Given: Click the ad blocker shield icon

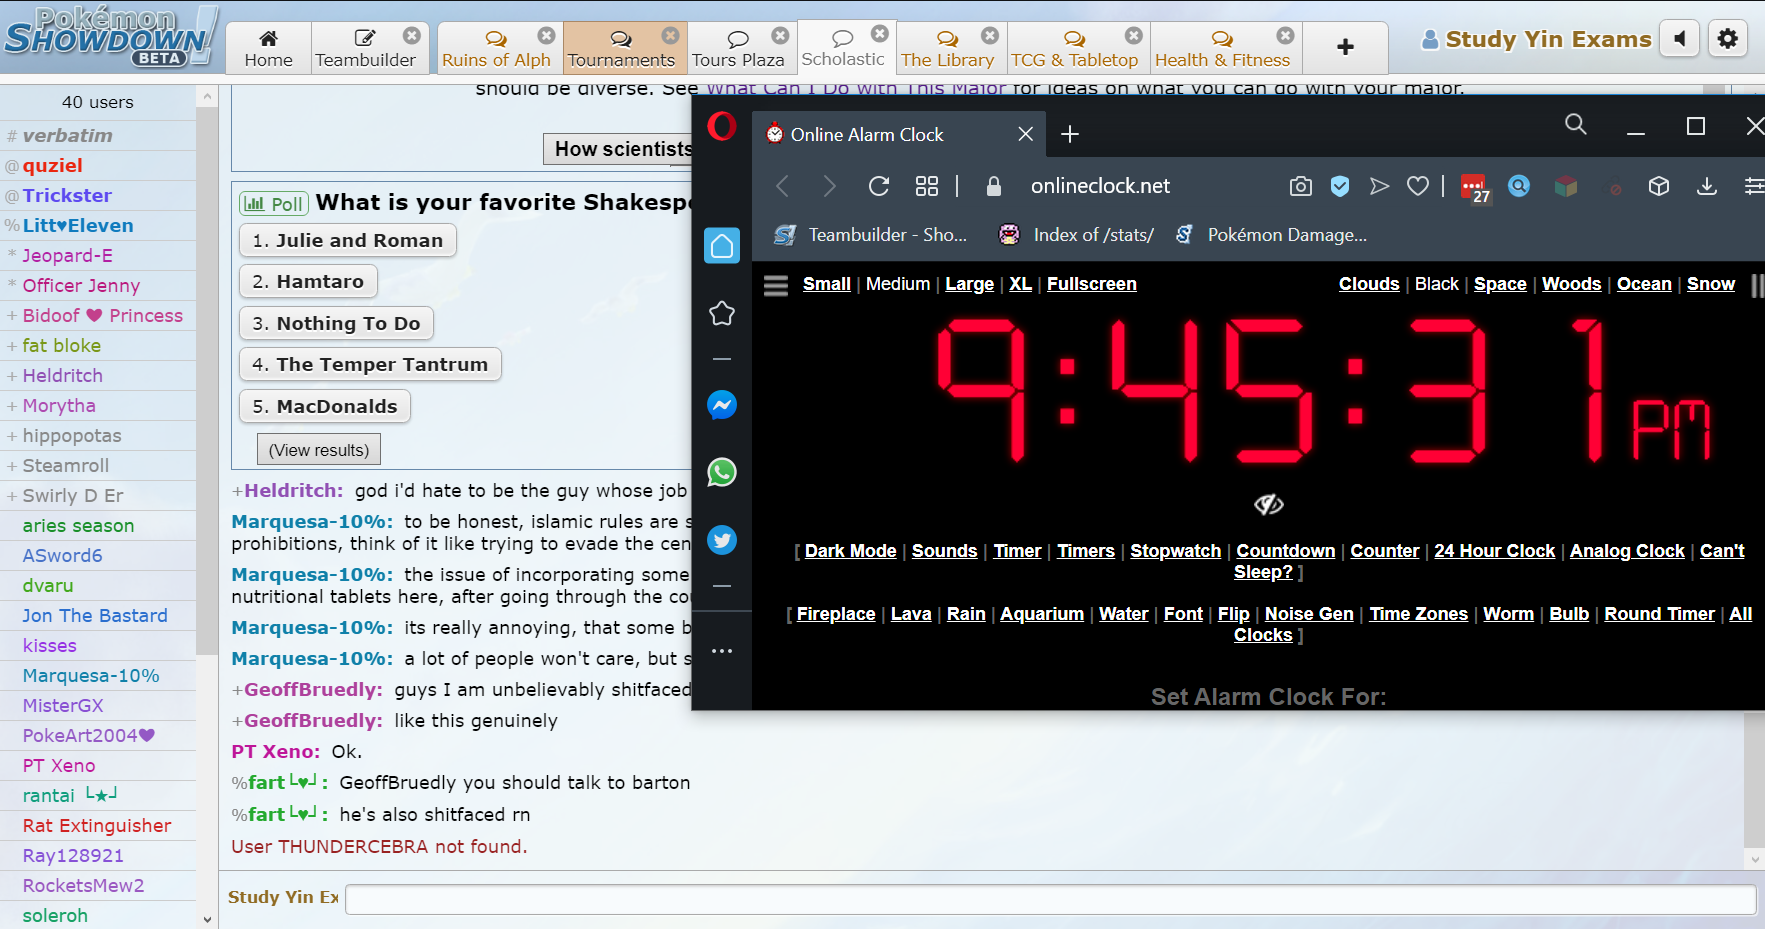Looking at the screenshot, I should [1340, 186].
